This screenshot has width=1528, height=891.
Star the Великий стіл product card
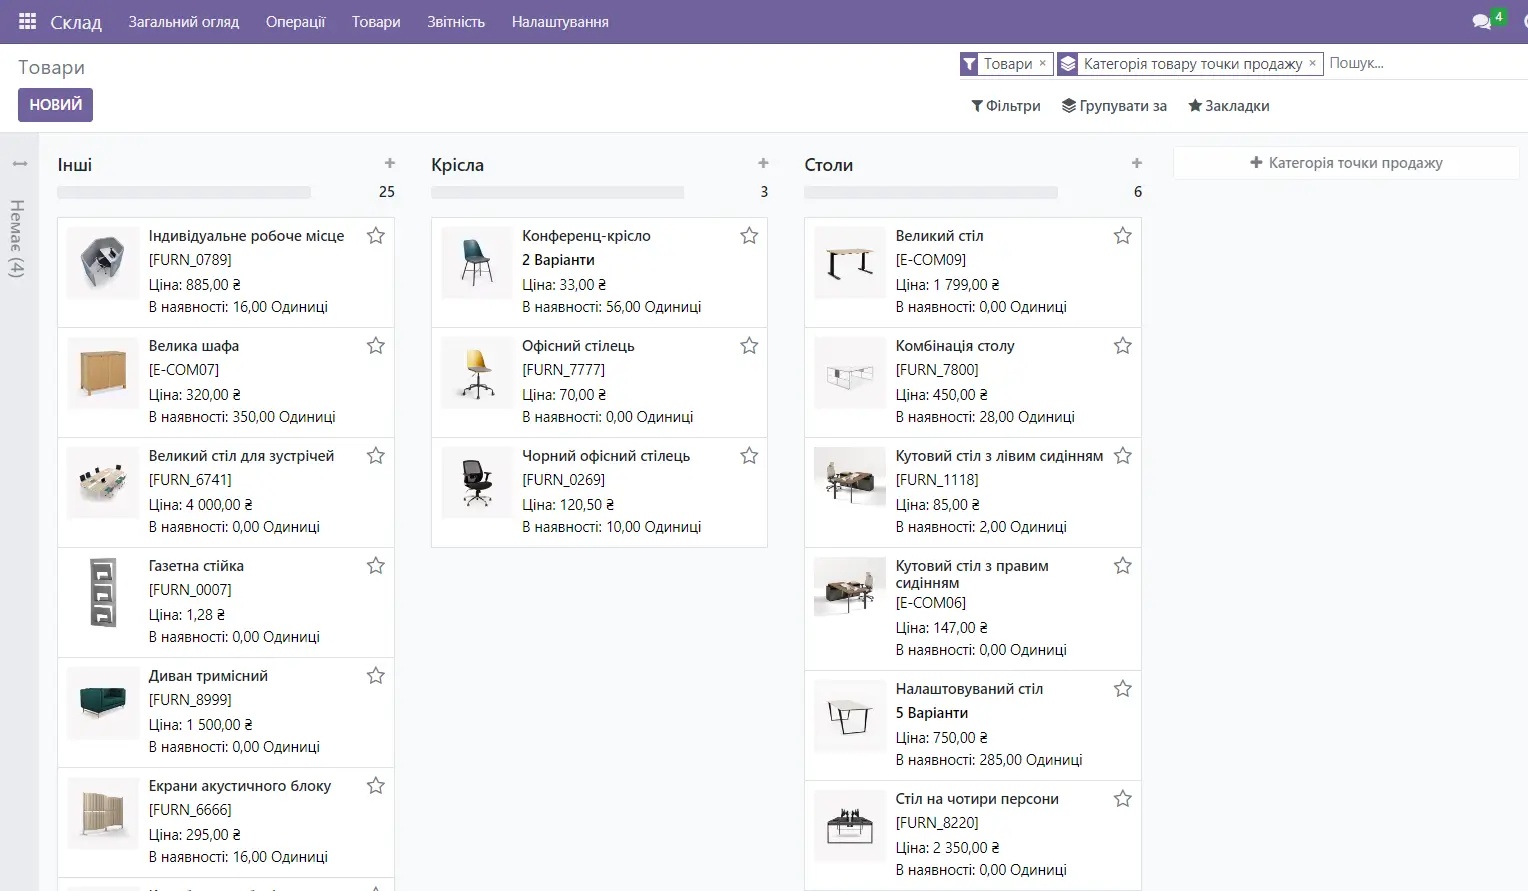1122,235
